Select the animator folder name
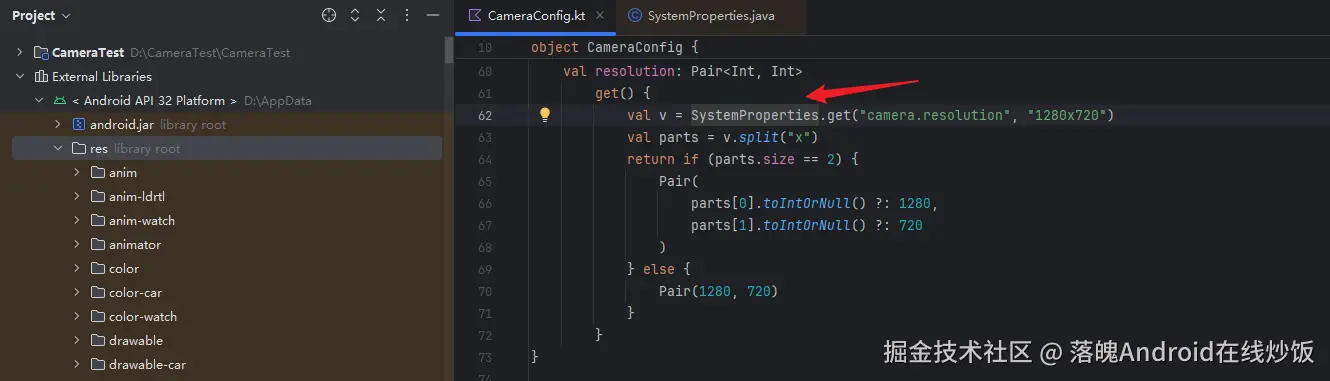 coord(135,244)
